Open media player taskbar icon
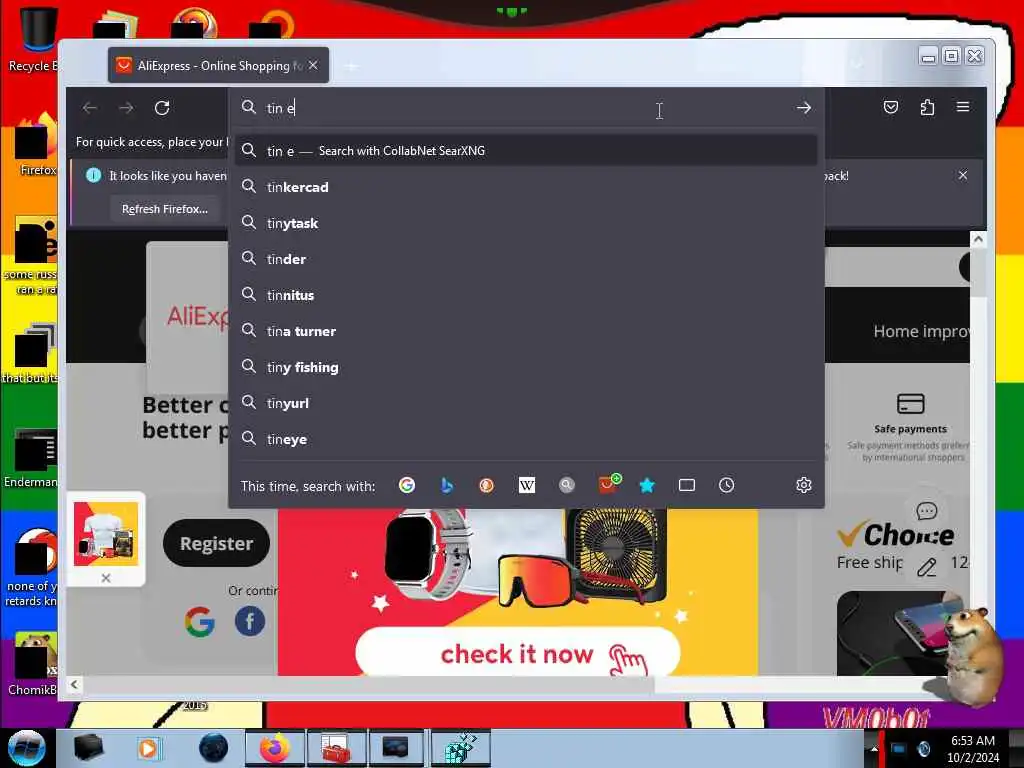This screenshot has width=1024, height=768. (148, 748)
